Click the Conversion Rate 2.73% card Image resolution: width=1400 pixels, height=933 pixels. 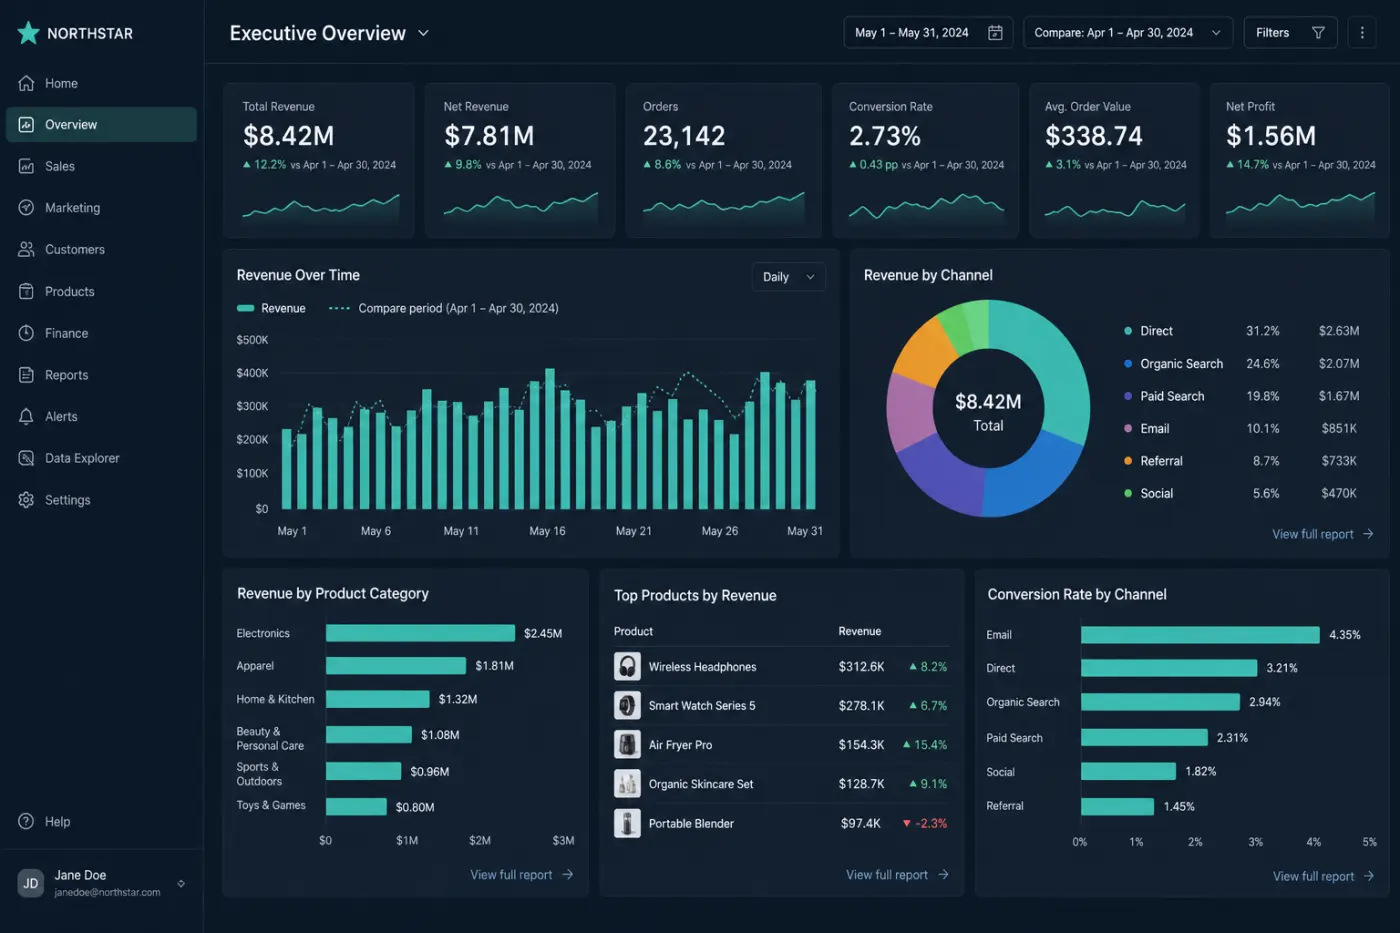click(925, 161)
